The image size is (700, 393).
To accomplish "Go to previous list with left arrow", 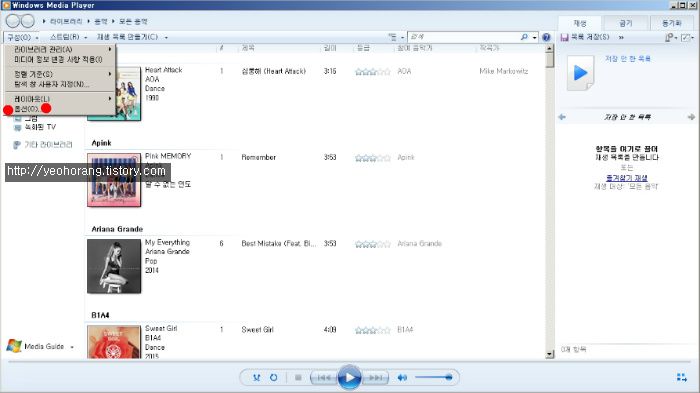I will pyautogui.click(x=562, y=117).
